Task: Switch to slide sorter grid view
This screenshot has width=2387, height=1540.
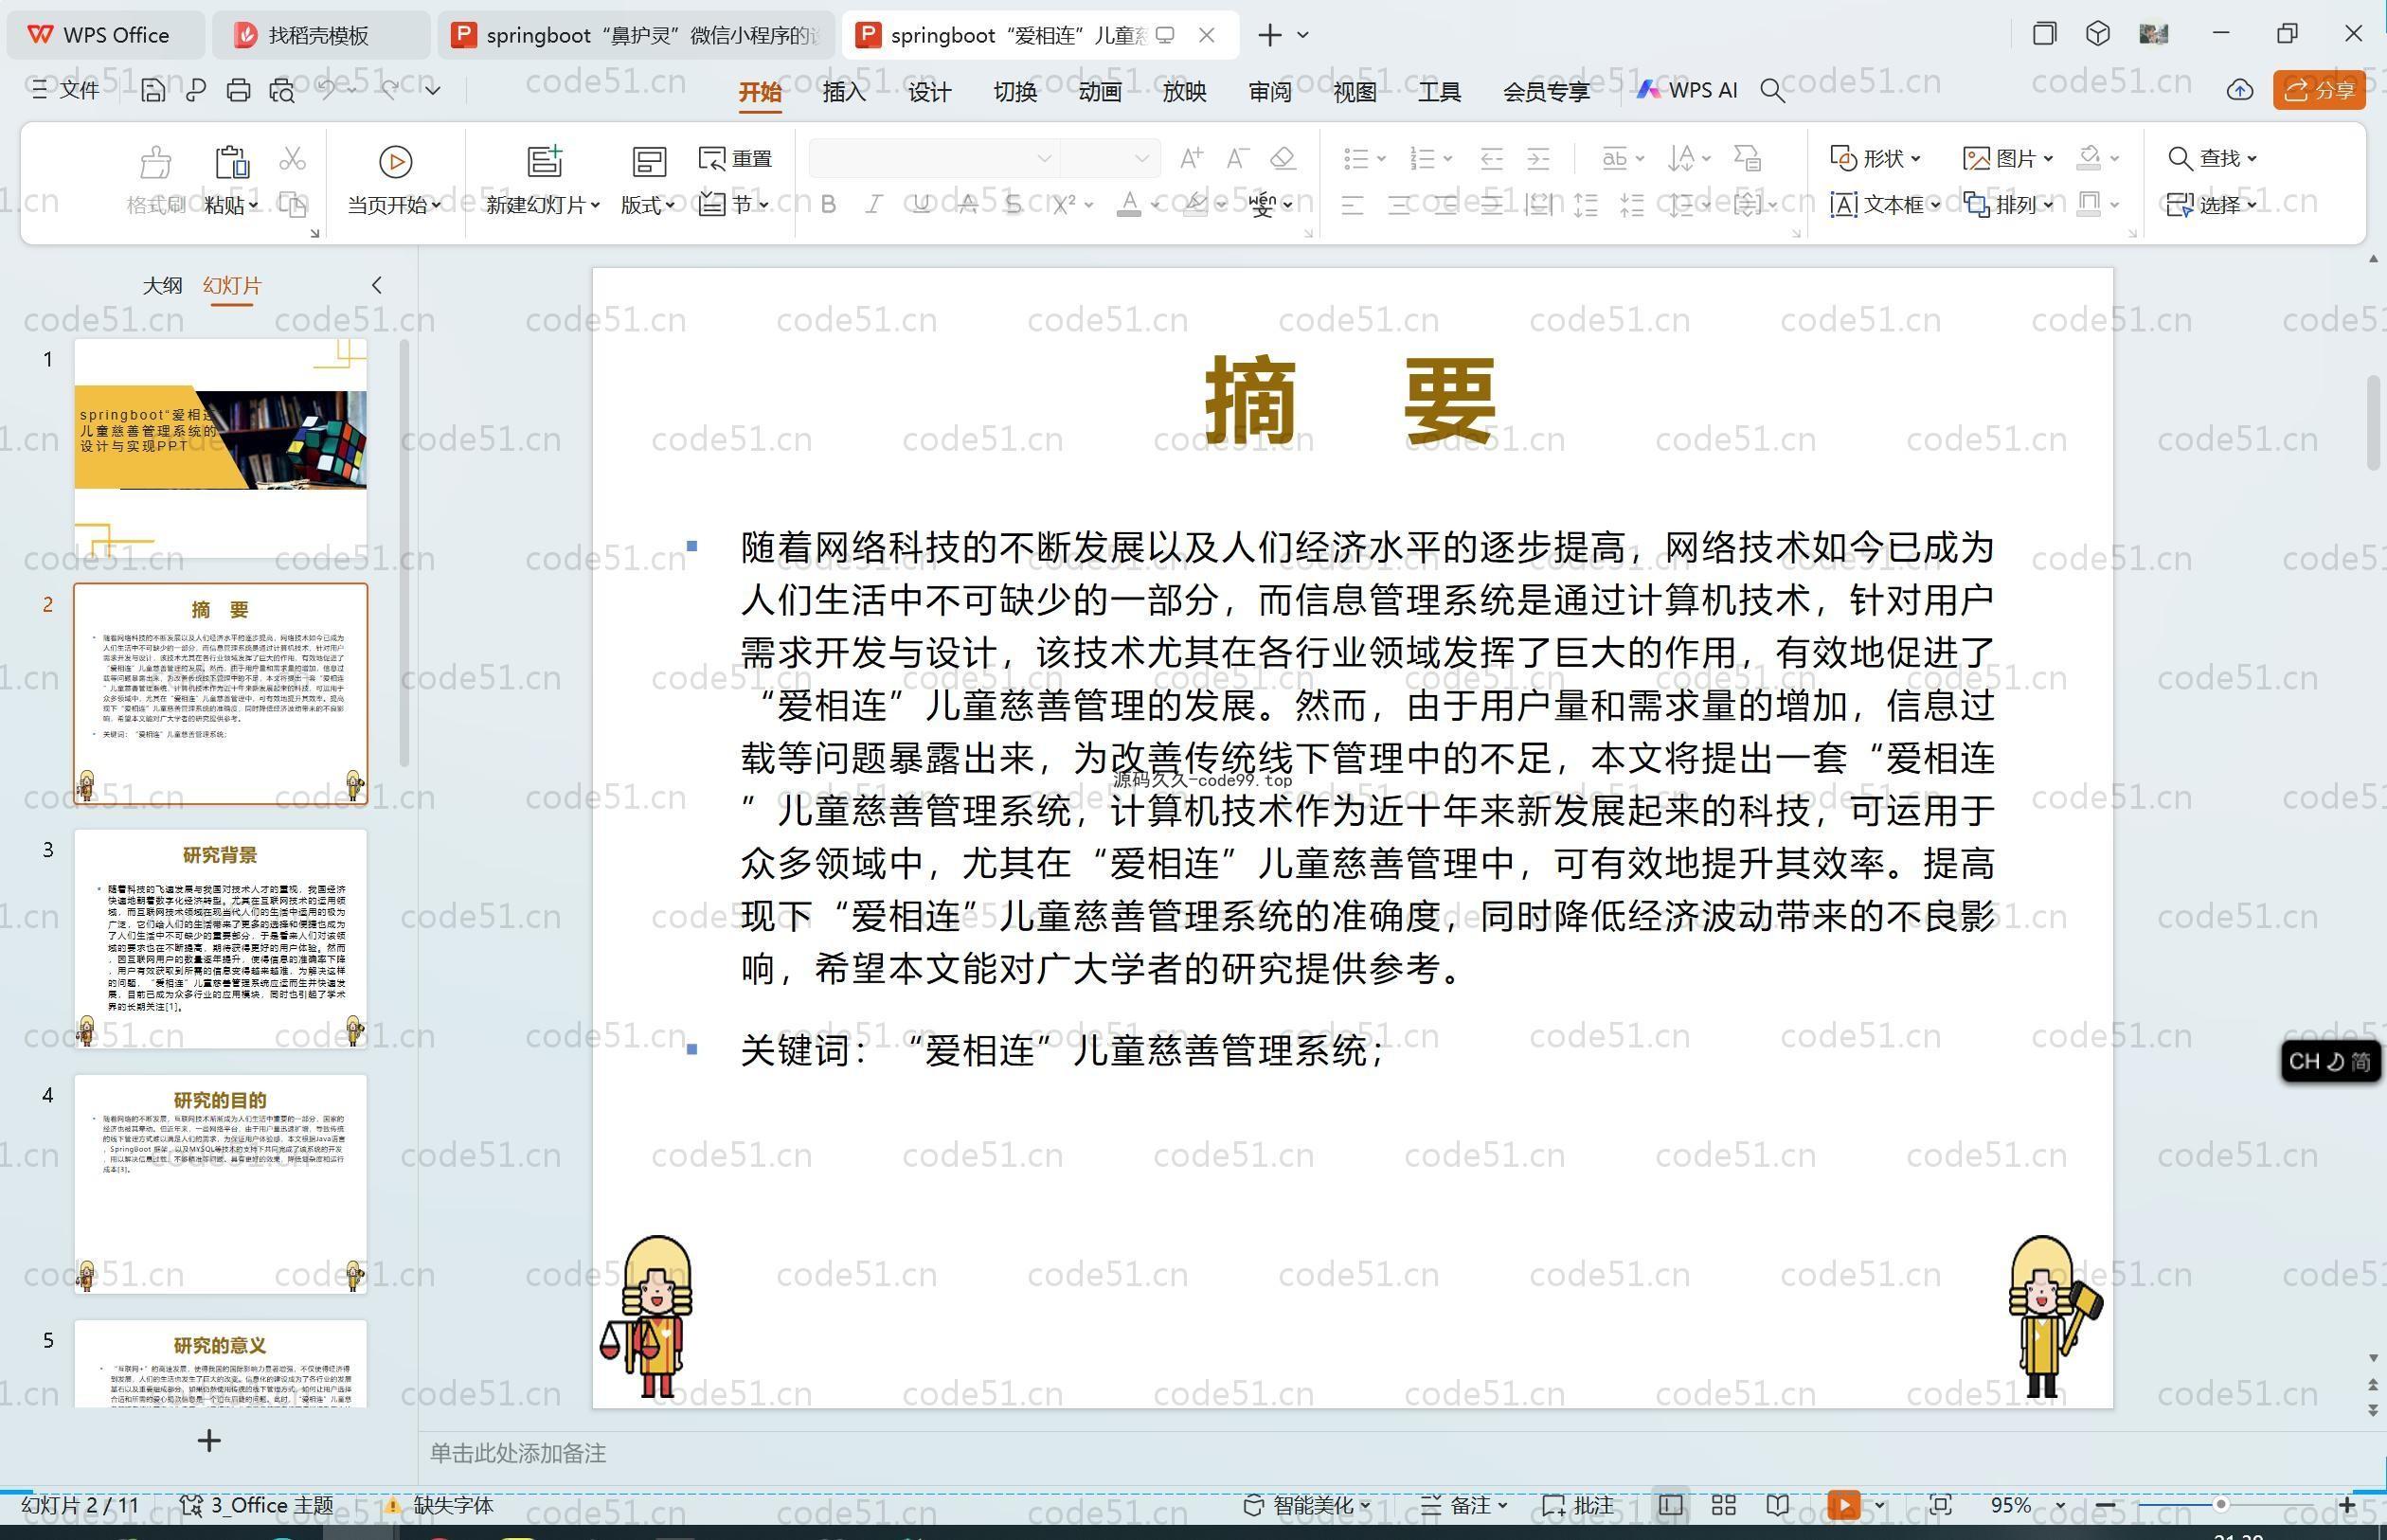Action: pos(1723,1505)
